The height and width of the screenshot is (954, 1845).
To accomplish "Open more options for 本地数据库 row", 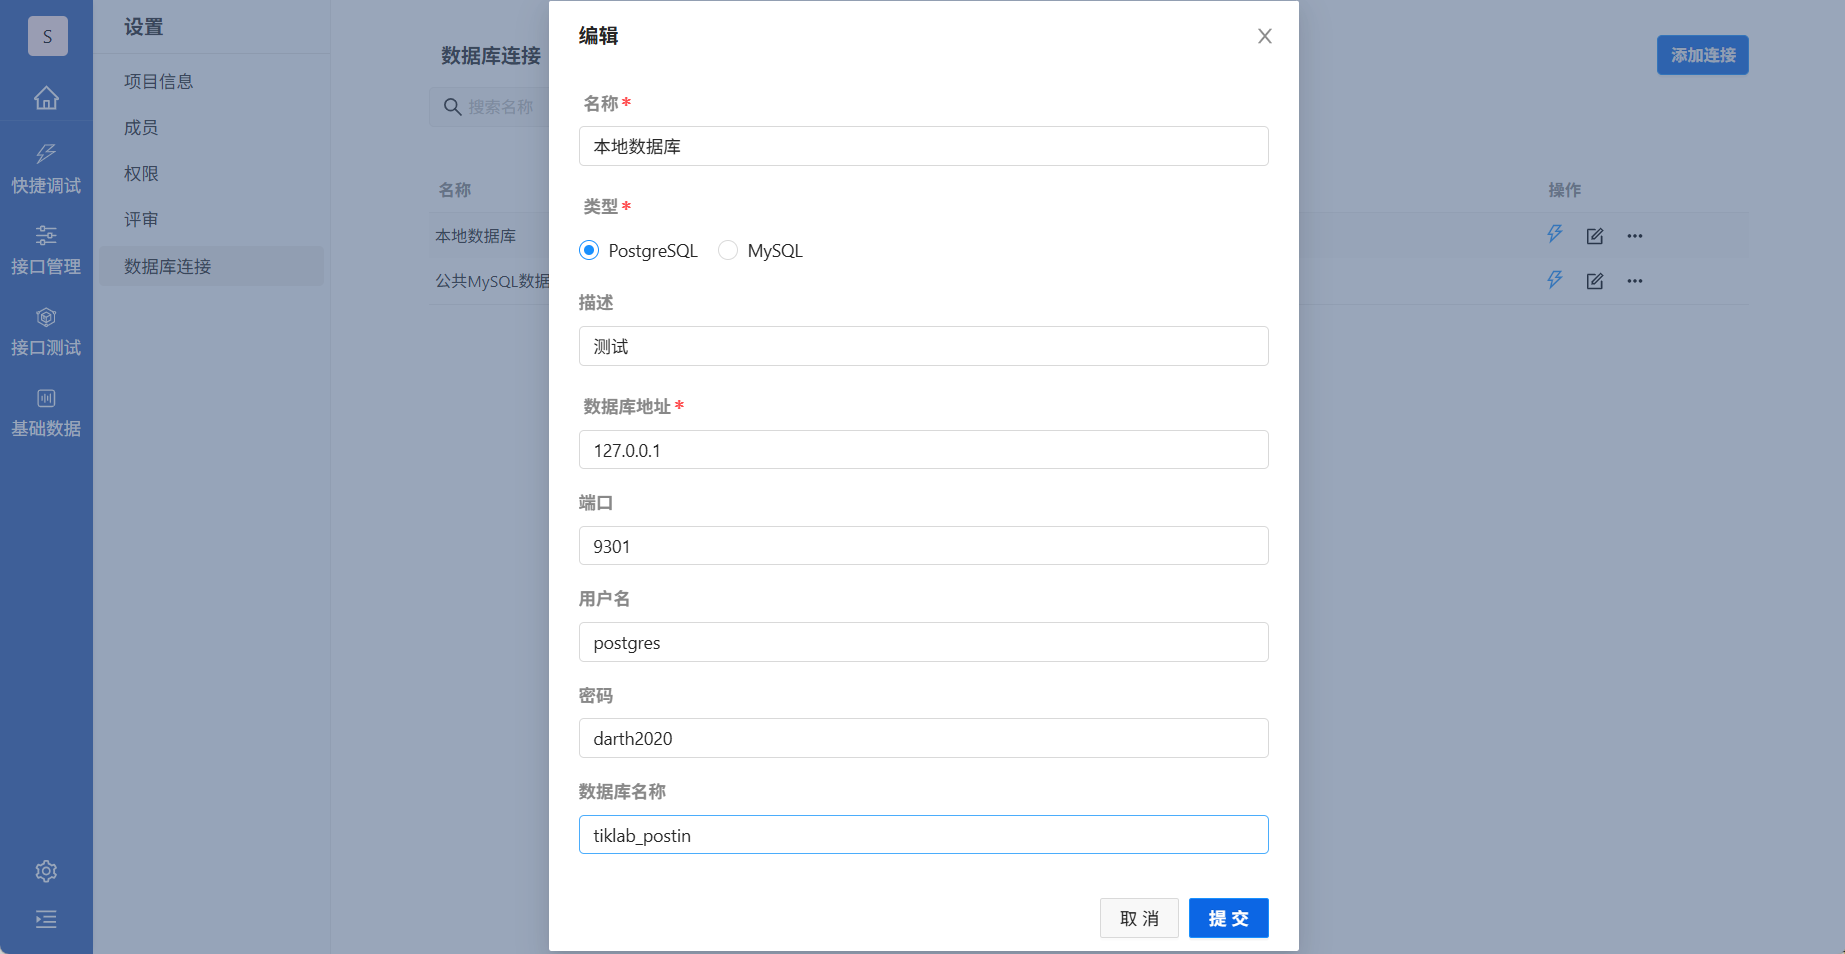I will 1635,236.
